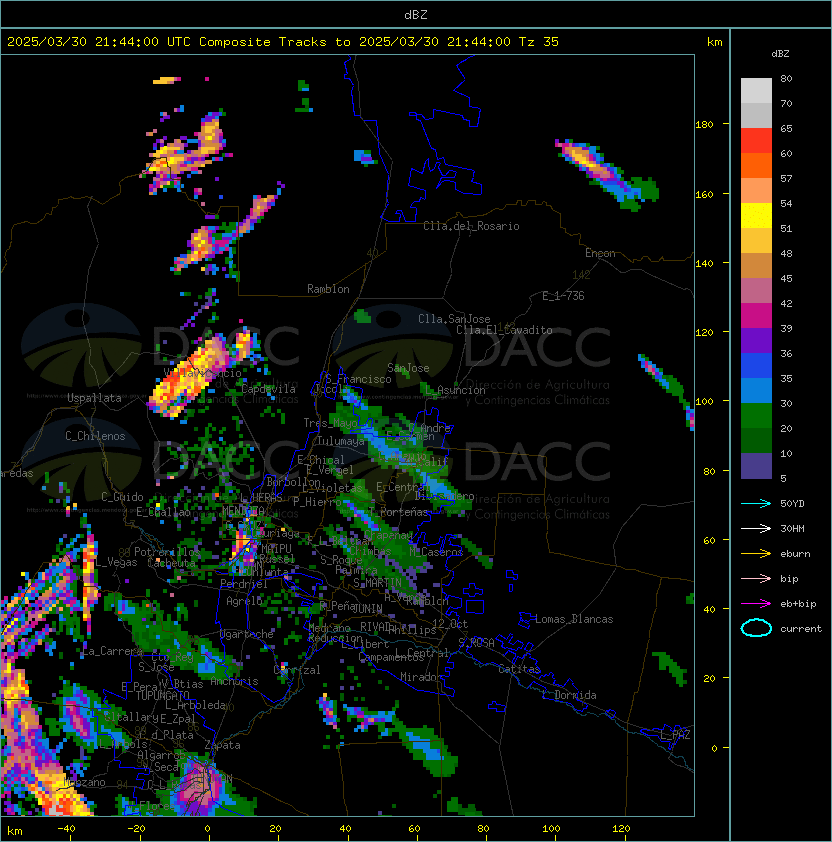Select the Capdevila label

click(x=268, y=389)
